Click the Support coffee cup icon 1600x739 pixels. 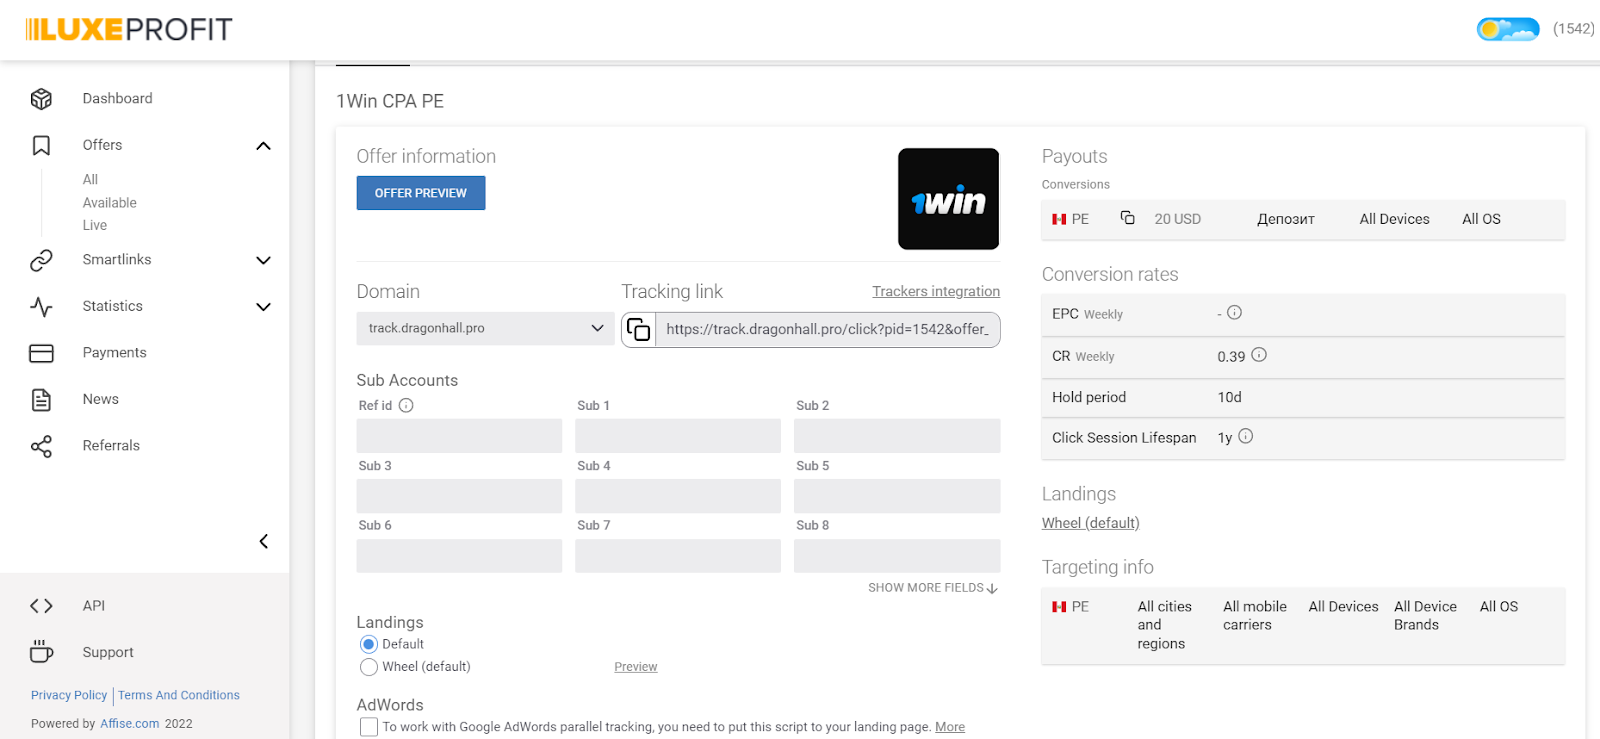[x=41, y=652]
